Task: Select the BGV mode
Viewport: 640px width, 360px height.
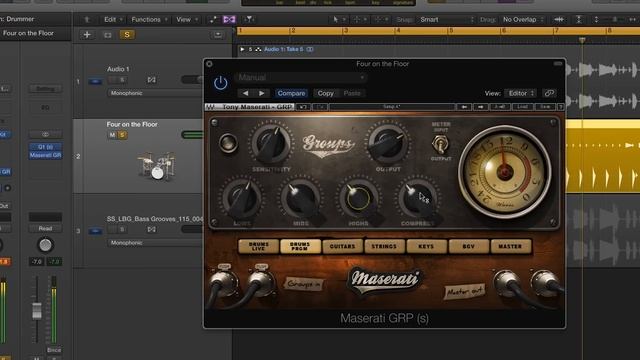Action: [468, 247]
